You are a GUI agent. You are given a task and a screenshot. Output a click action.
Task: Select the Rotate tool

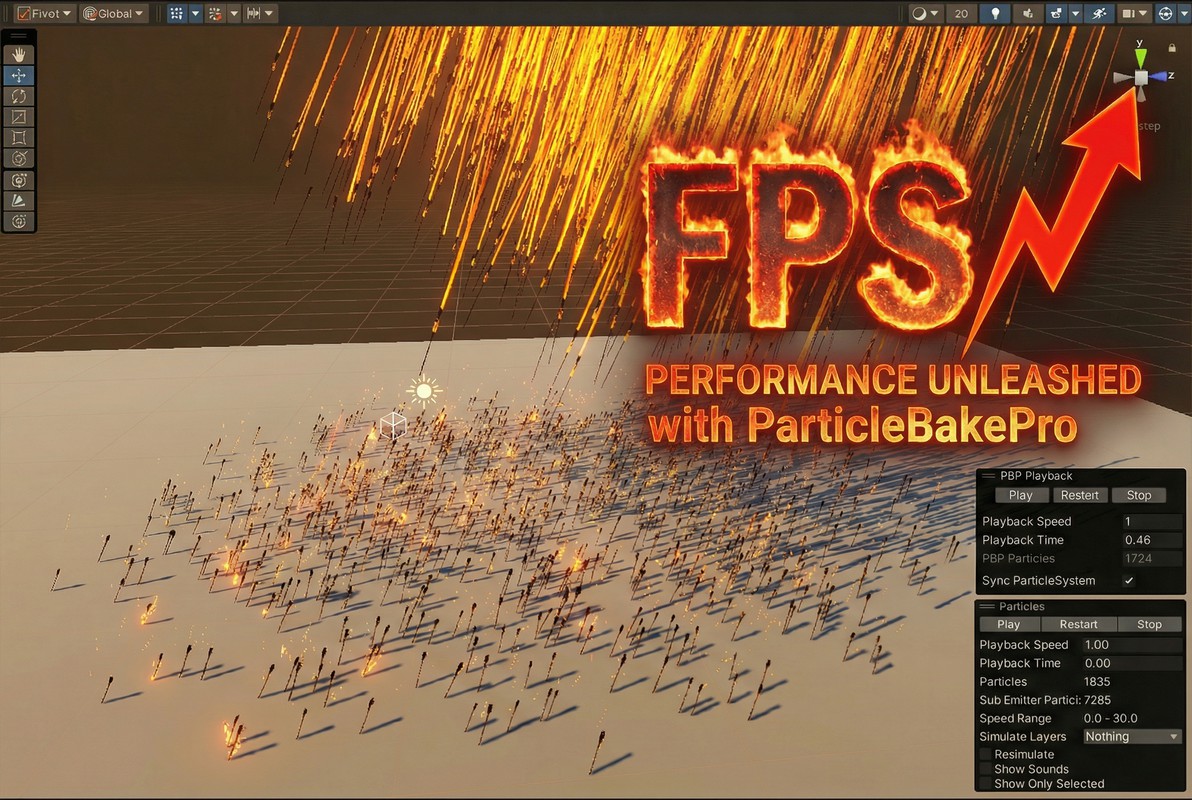(20, 96)
